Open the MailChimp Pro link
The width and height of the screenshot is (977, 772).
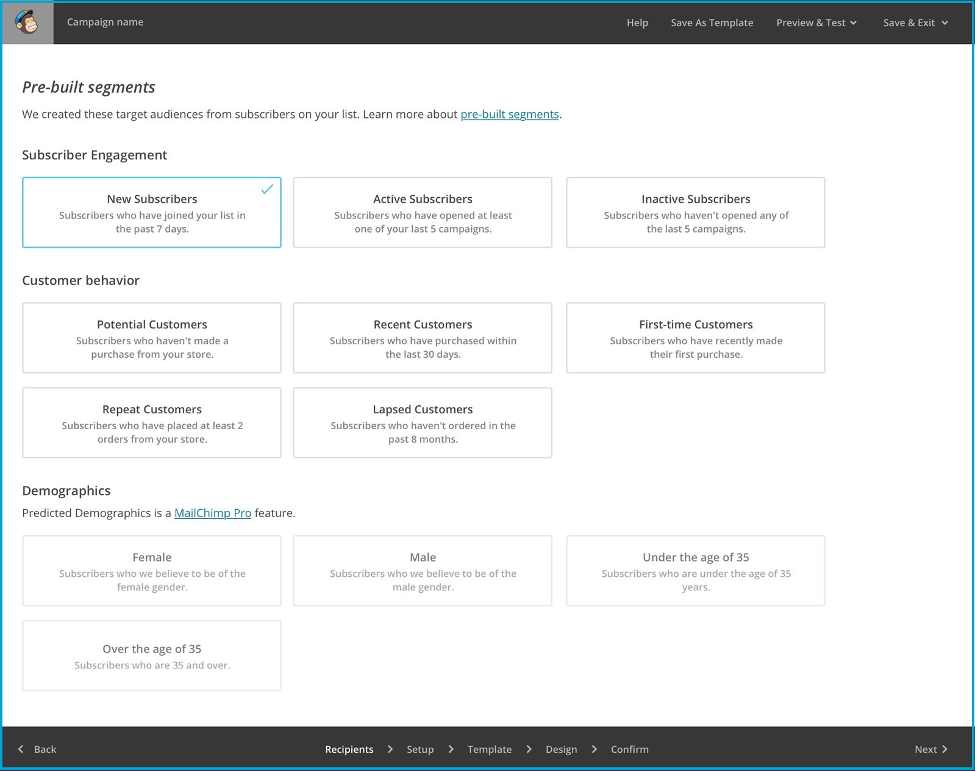pos(212,513)
